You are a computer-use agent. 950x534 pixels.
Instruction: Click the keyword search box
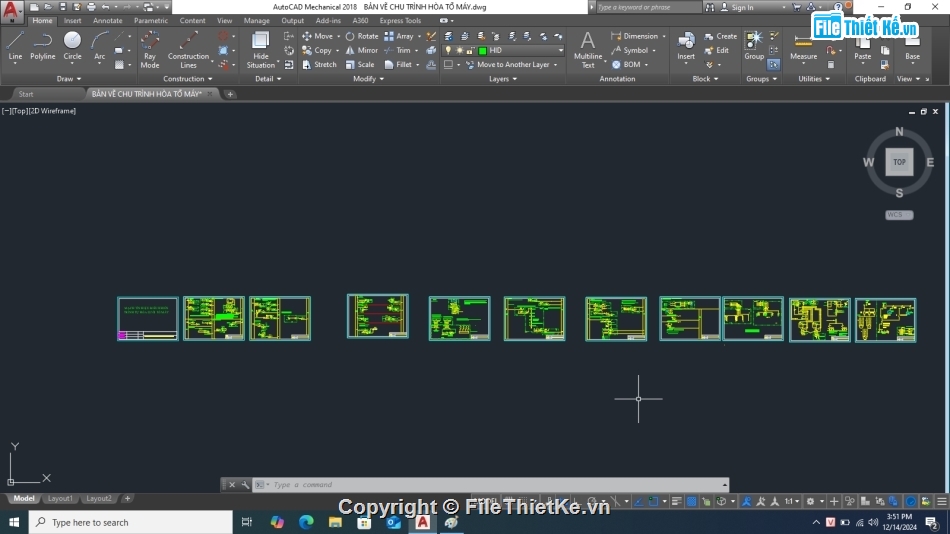[x=648, y=7]
